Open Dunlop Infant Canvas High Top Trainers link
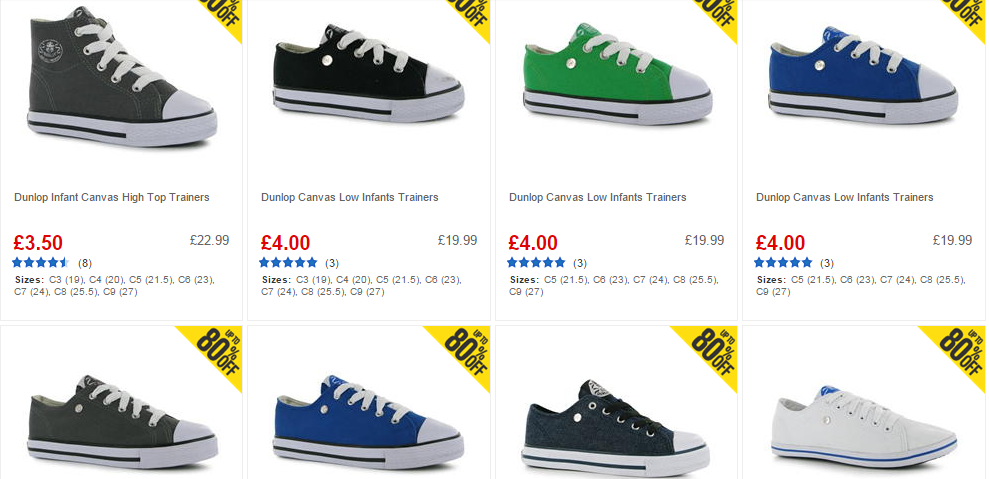Screen dimensions: 989x479 tap(112, 198)
